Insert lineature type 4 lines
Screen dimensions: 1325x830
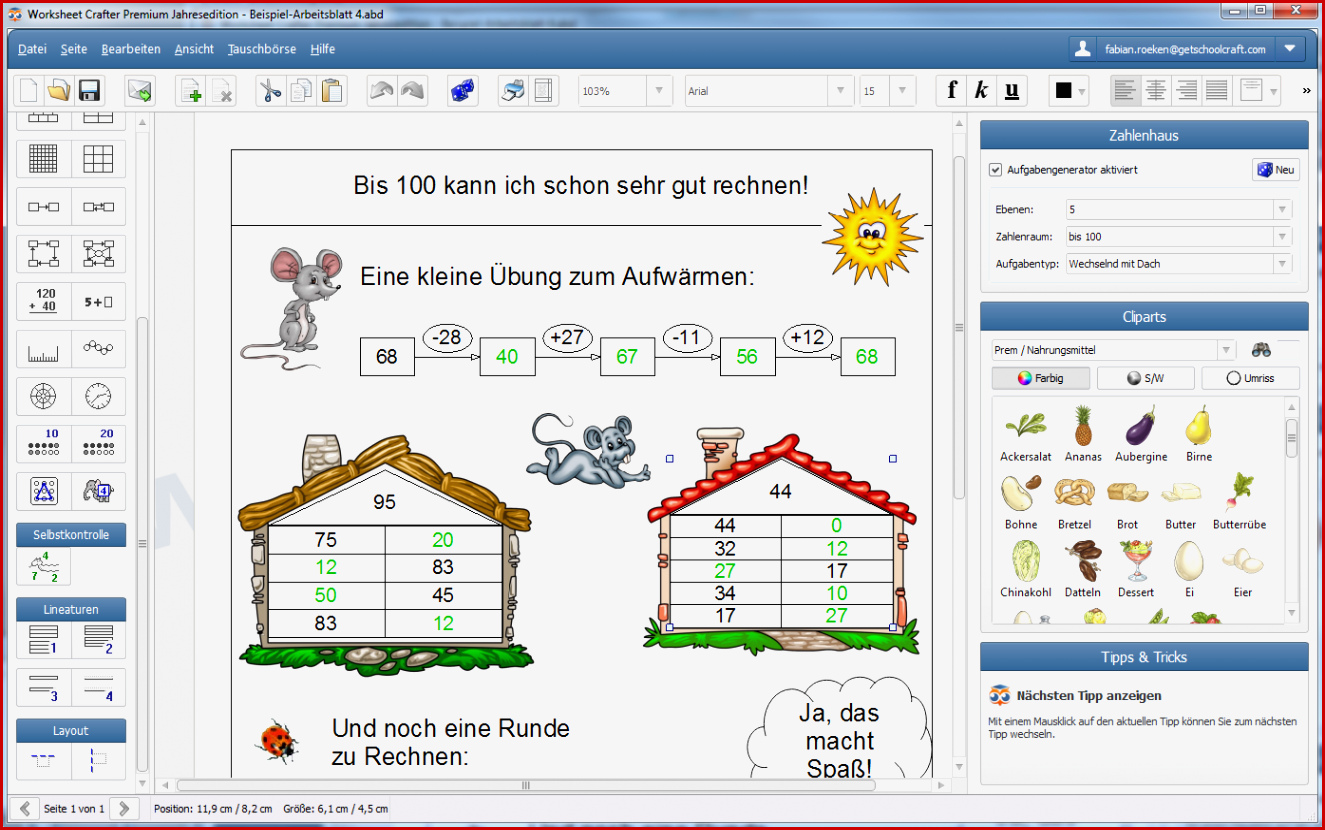point(98,688)
